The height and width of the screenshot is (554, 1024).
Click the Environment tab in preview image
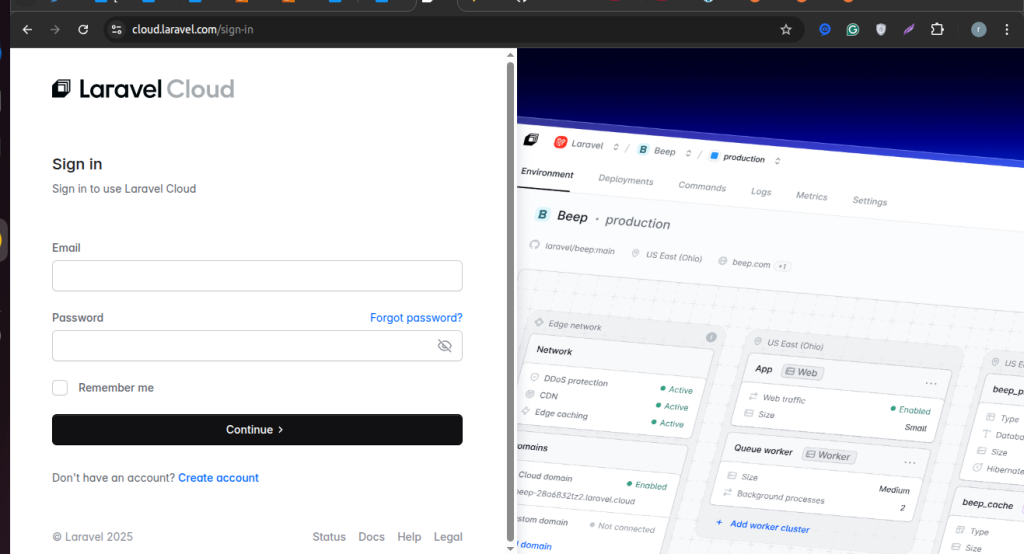coord(547,173)
